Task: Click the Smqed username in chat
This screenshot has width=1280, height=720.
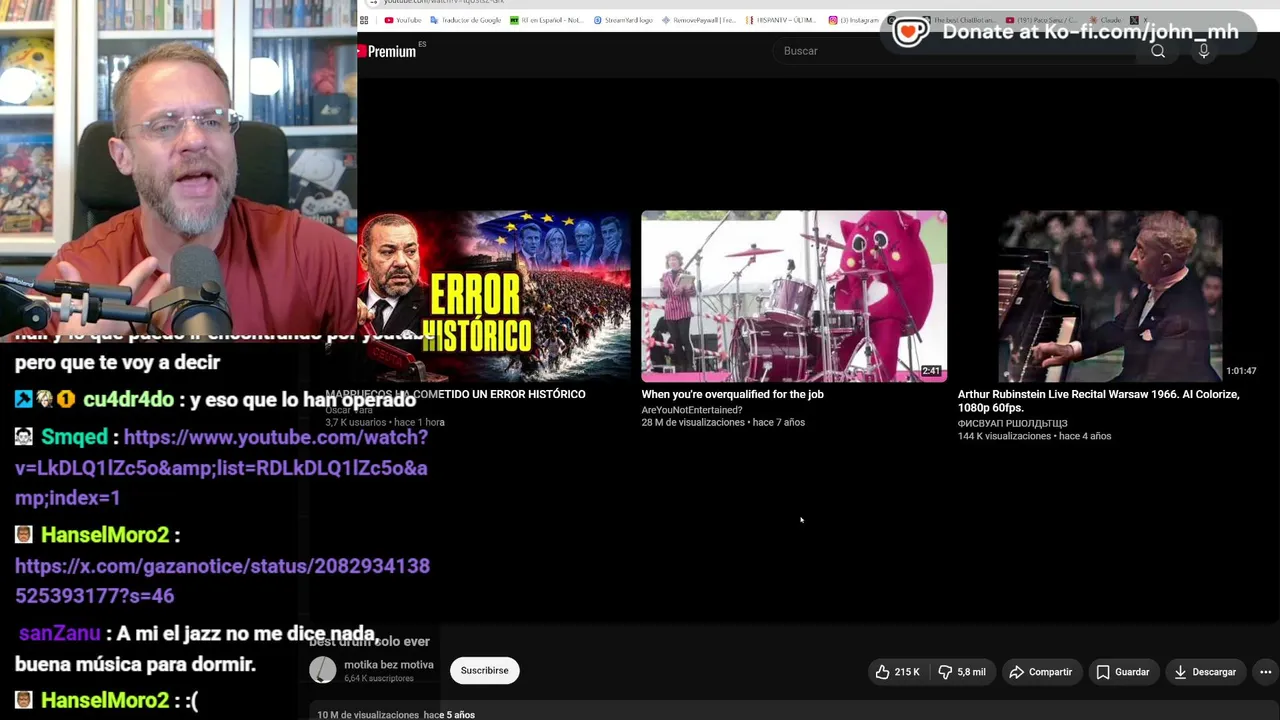Action: (74, 437)
